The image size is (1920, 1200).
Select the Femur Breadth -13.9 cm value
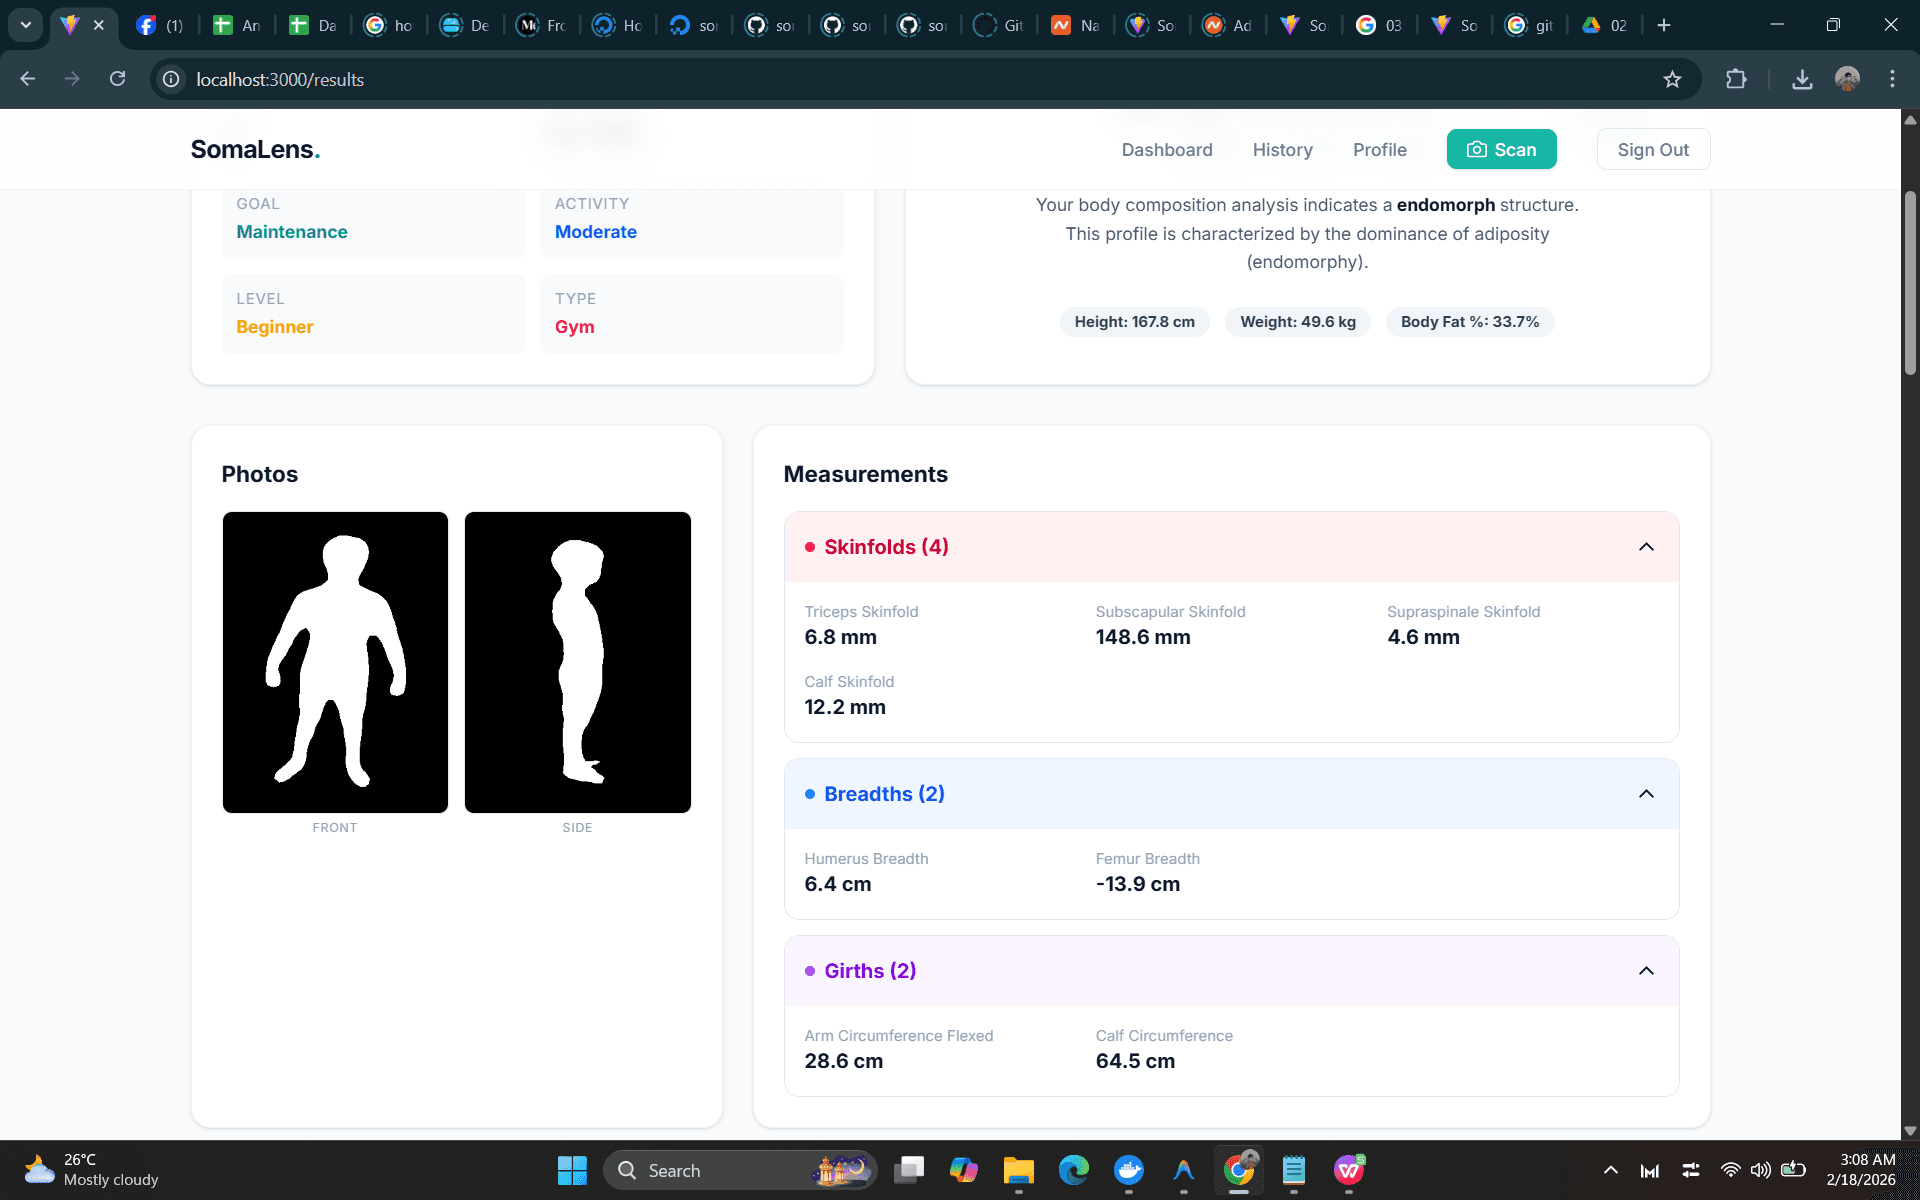point(1138,884)
